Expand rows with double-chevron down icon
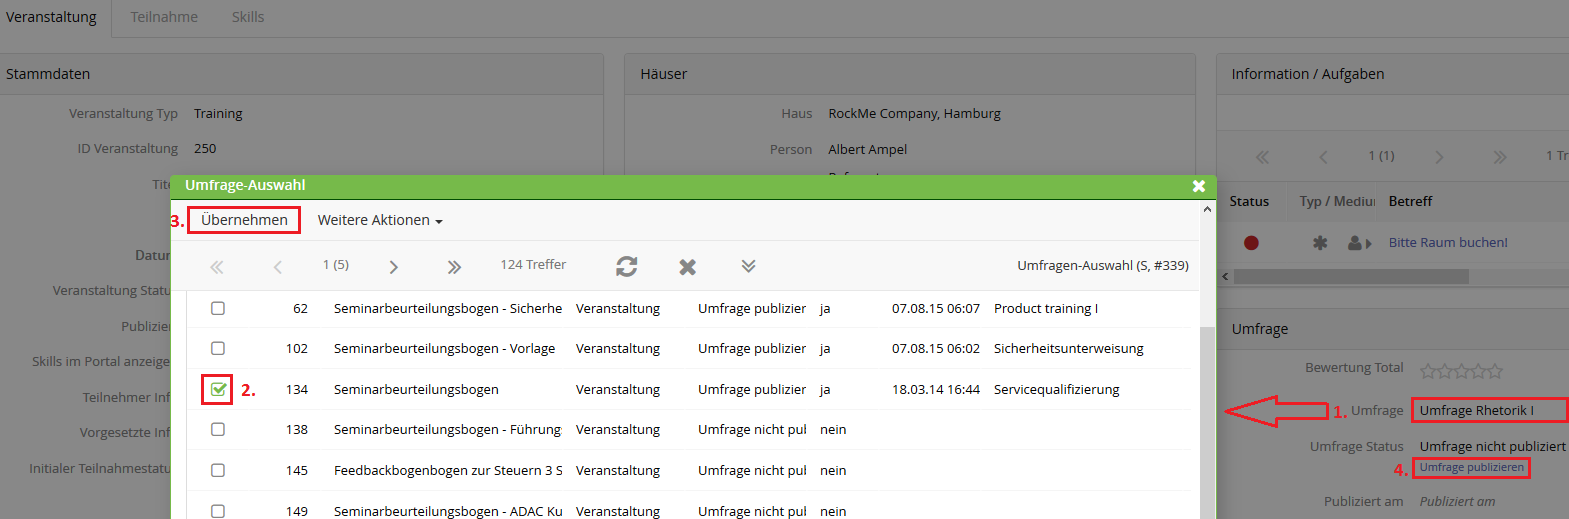The image size is (1569, 519). tap(748, 266)
